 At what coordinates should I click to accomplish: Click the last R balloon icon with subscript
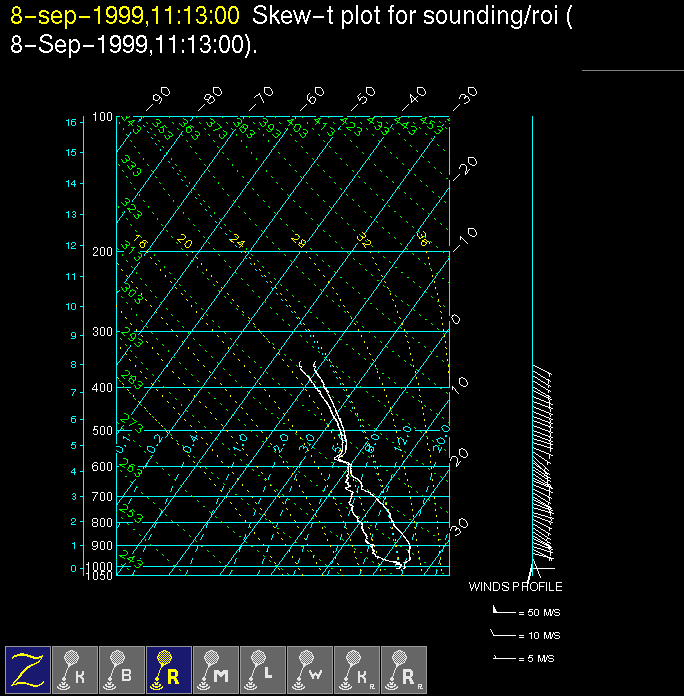(404, 669)
